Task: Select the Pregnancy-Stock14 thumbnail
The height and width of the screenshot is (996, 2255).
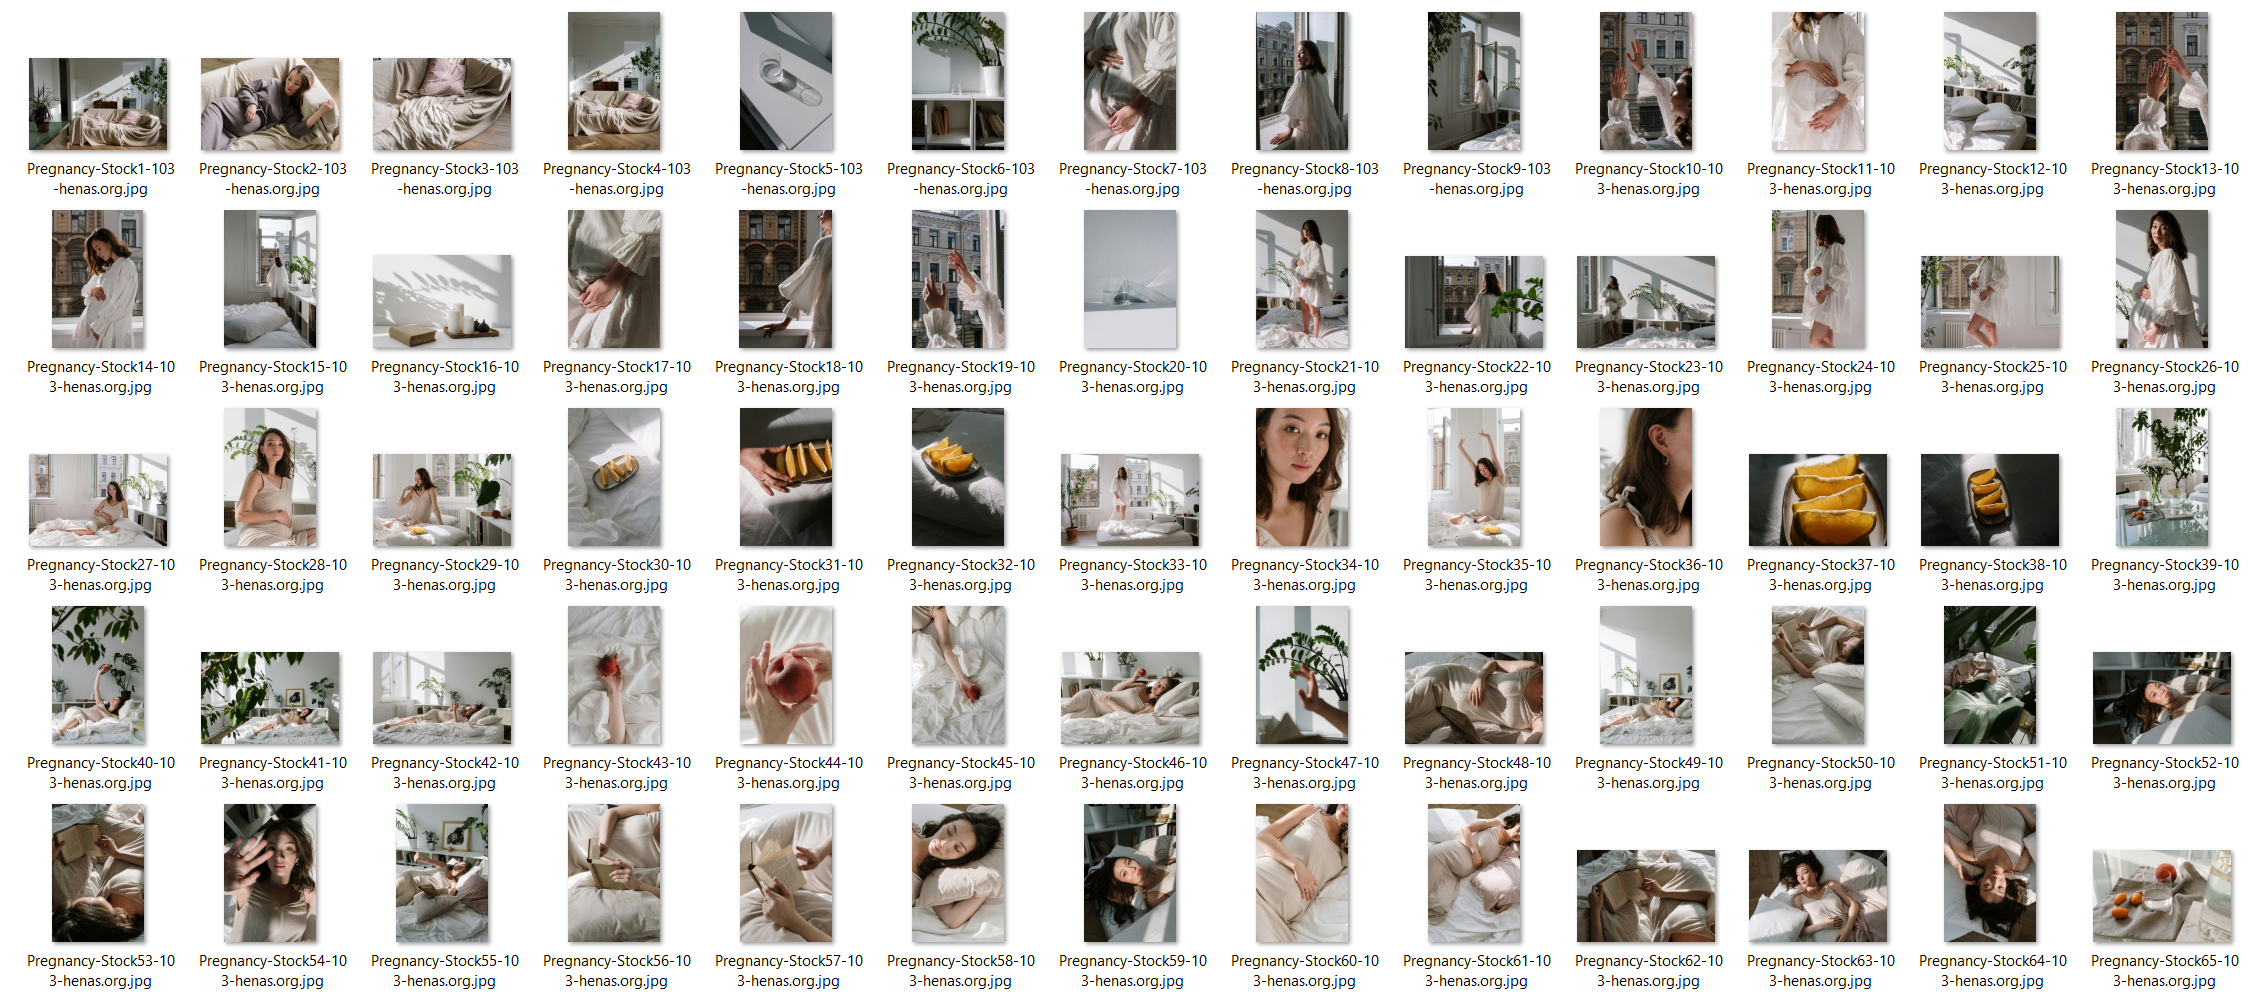Action: coord(98,279)
